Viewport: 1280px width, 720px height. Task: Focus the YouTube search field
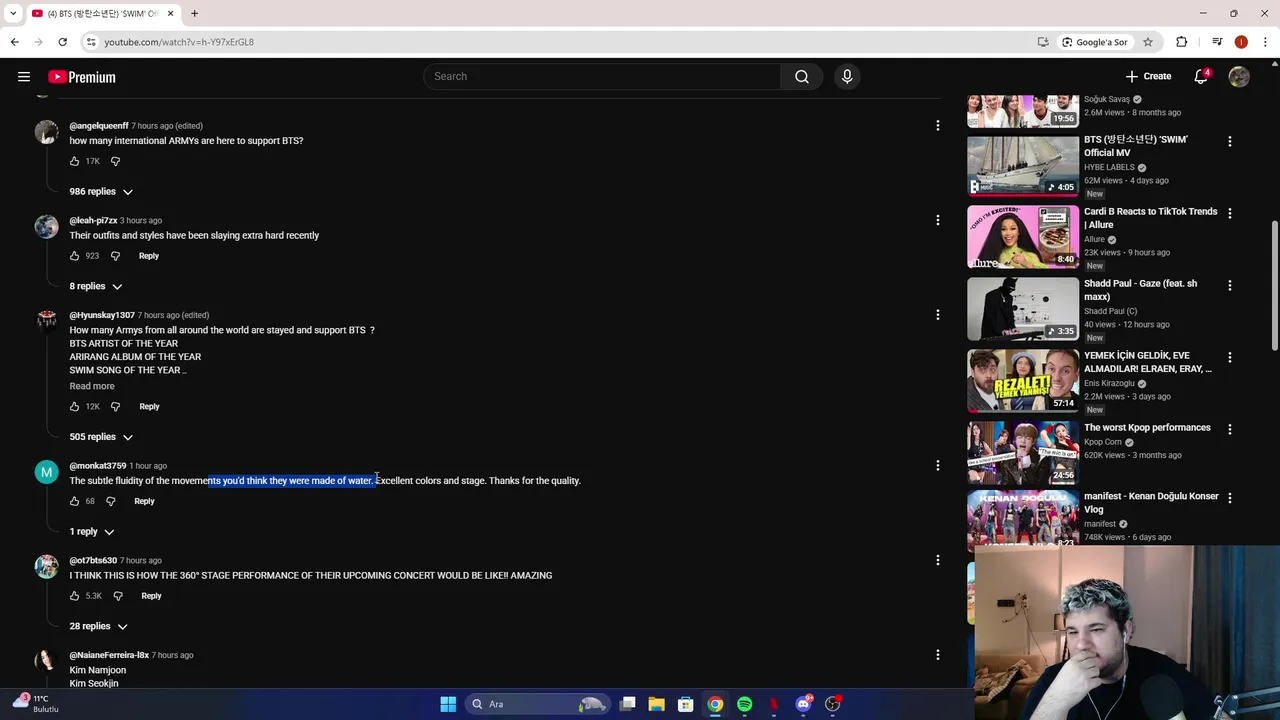point(602,77)
